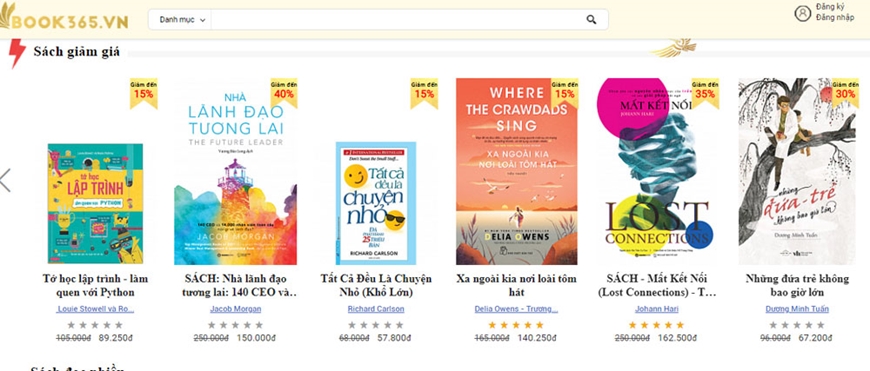
Task: Open the Đăng nhập login link
Action: click(834, 17)
